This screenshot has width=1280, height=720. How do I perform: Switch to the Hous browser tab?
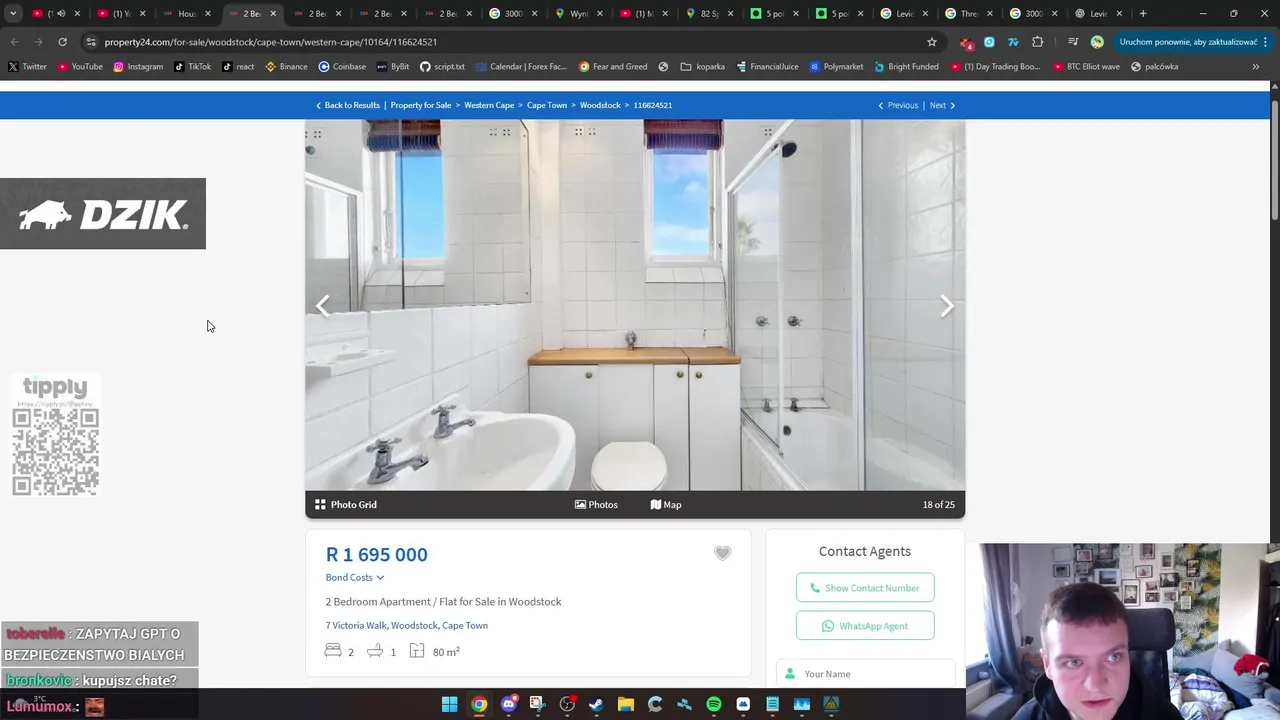[x=186, y=14]
